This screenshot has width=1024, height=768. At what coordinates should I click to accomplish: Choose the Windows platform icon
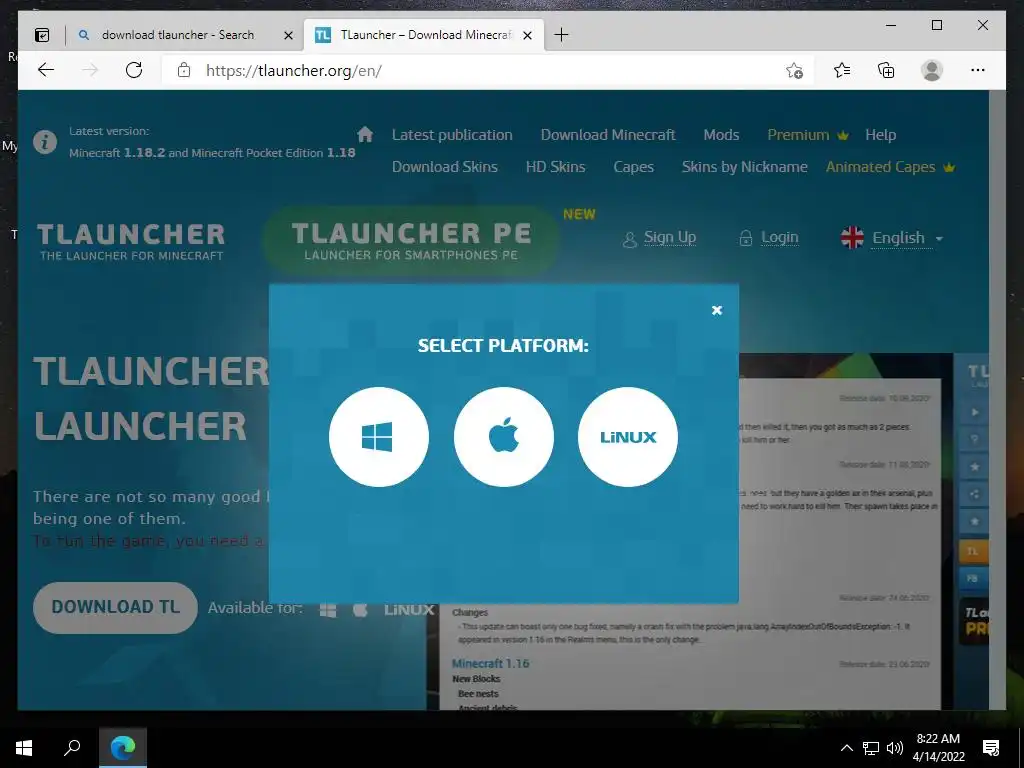[x=379, y=437]
